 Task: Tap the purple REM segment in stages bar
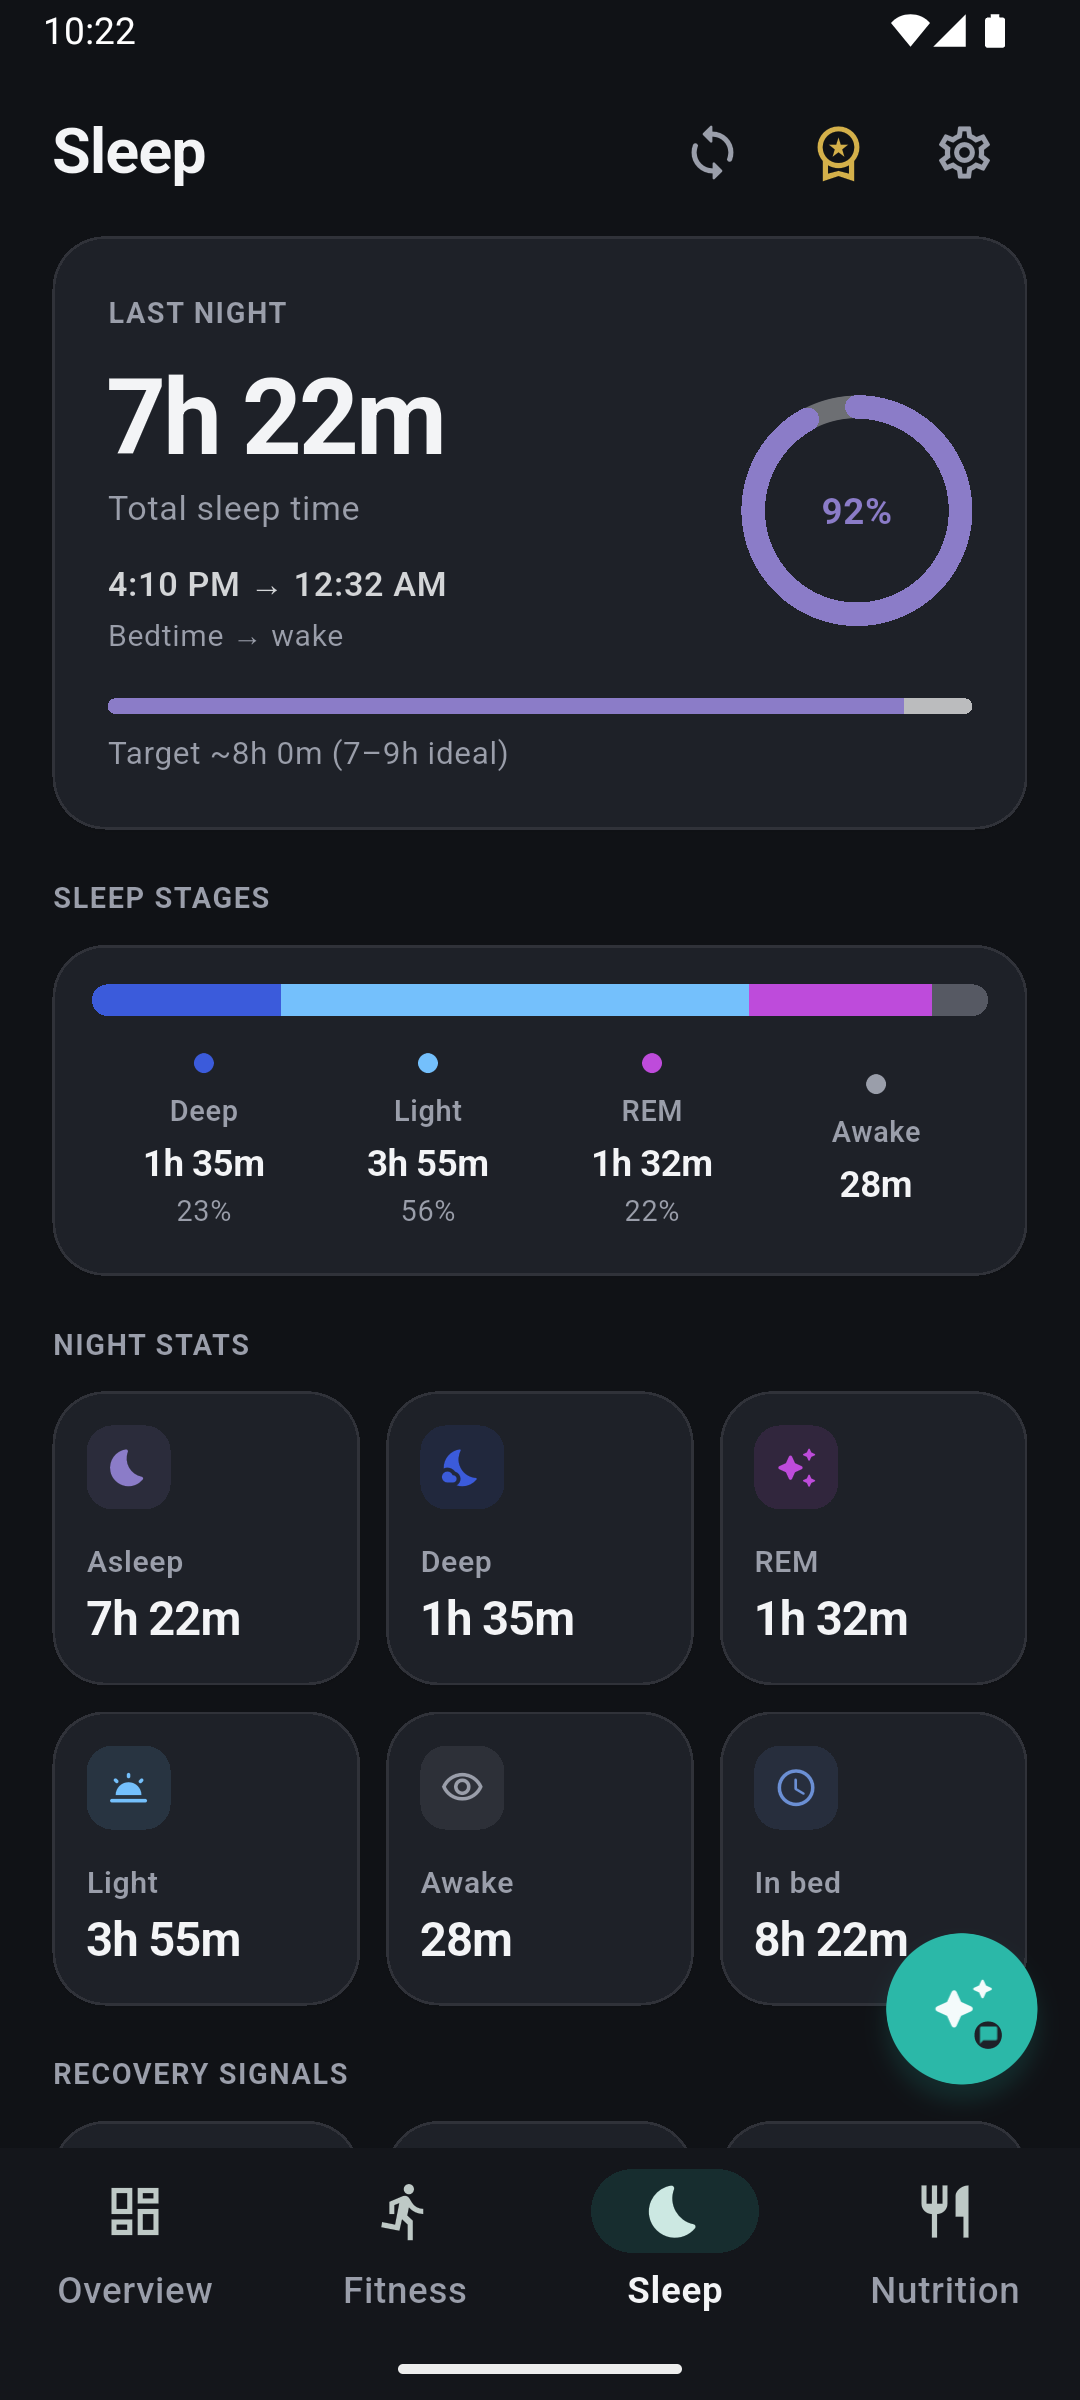(x=840, y=1000)
